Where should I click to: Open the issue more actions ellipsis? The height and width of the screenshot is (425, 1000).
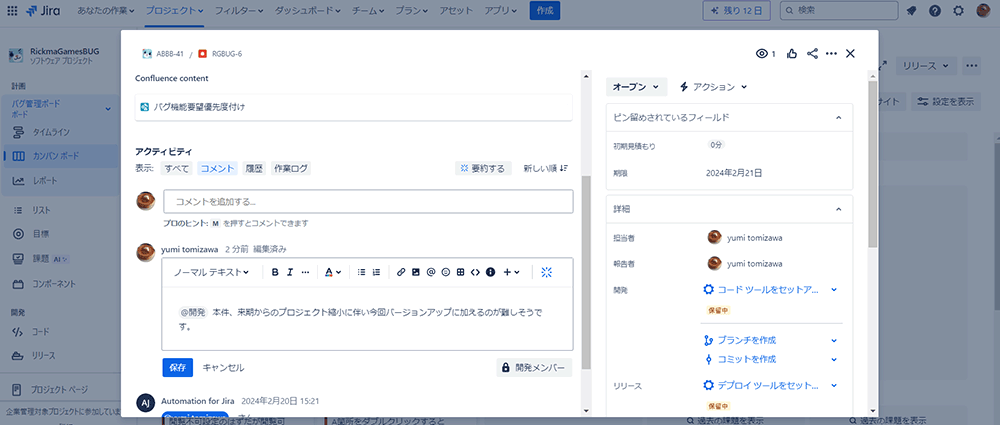[x=831, y=54]
